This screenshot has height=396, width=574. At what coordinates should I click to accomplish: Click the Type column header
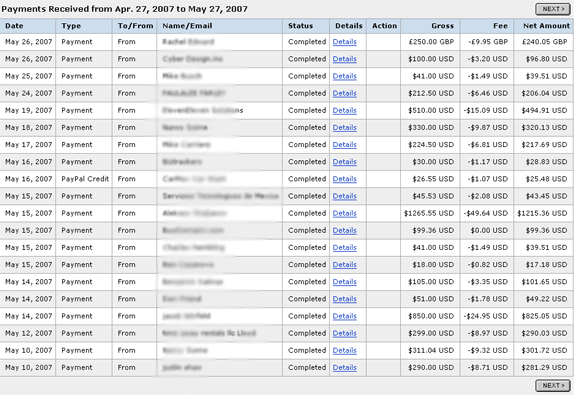84,26
